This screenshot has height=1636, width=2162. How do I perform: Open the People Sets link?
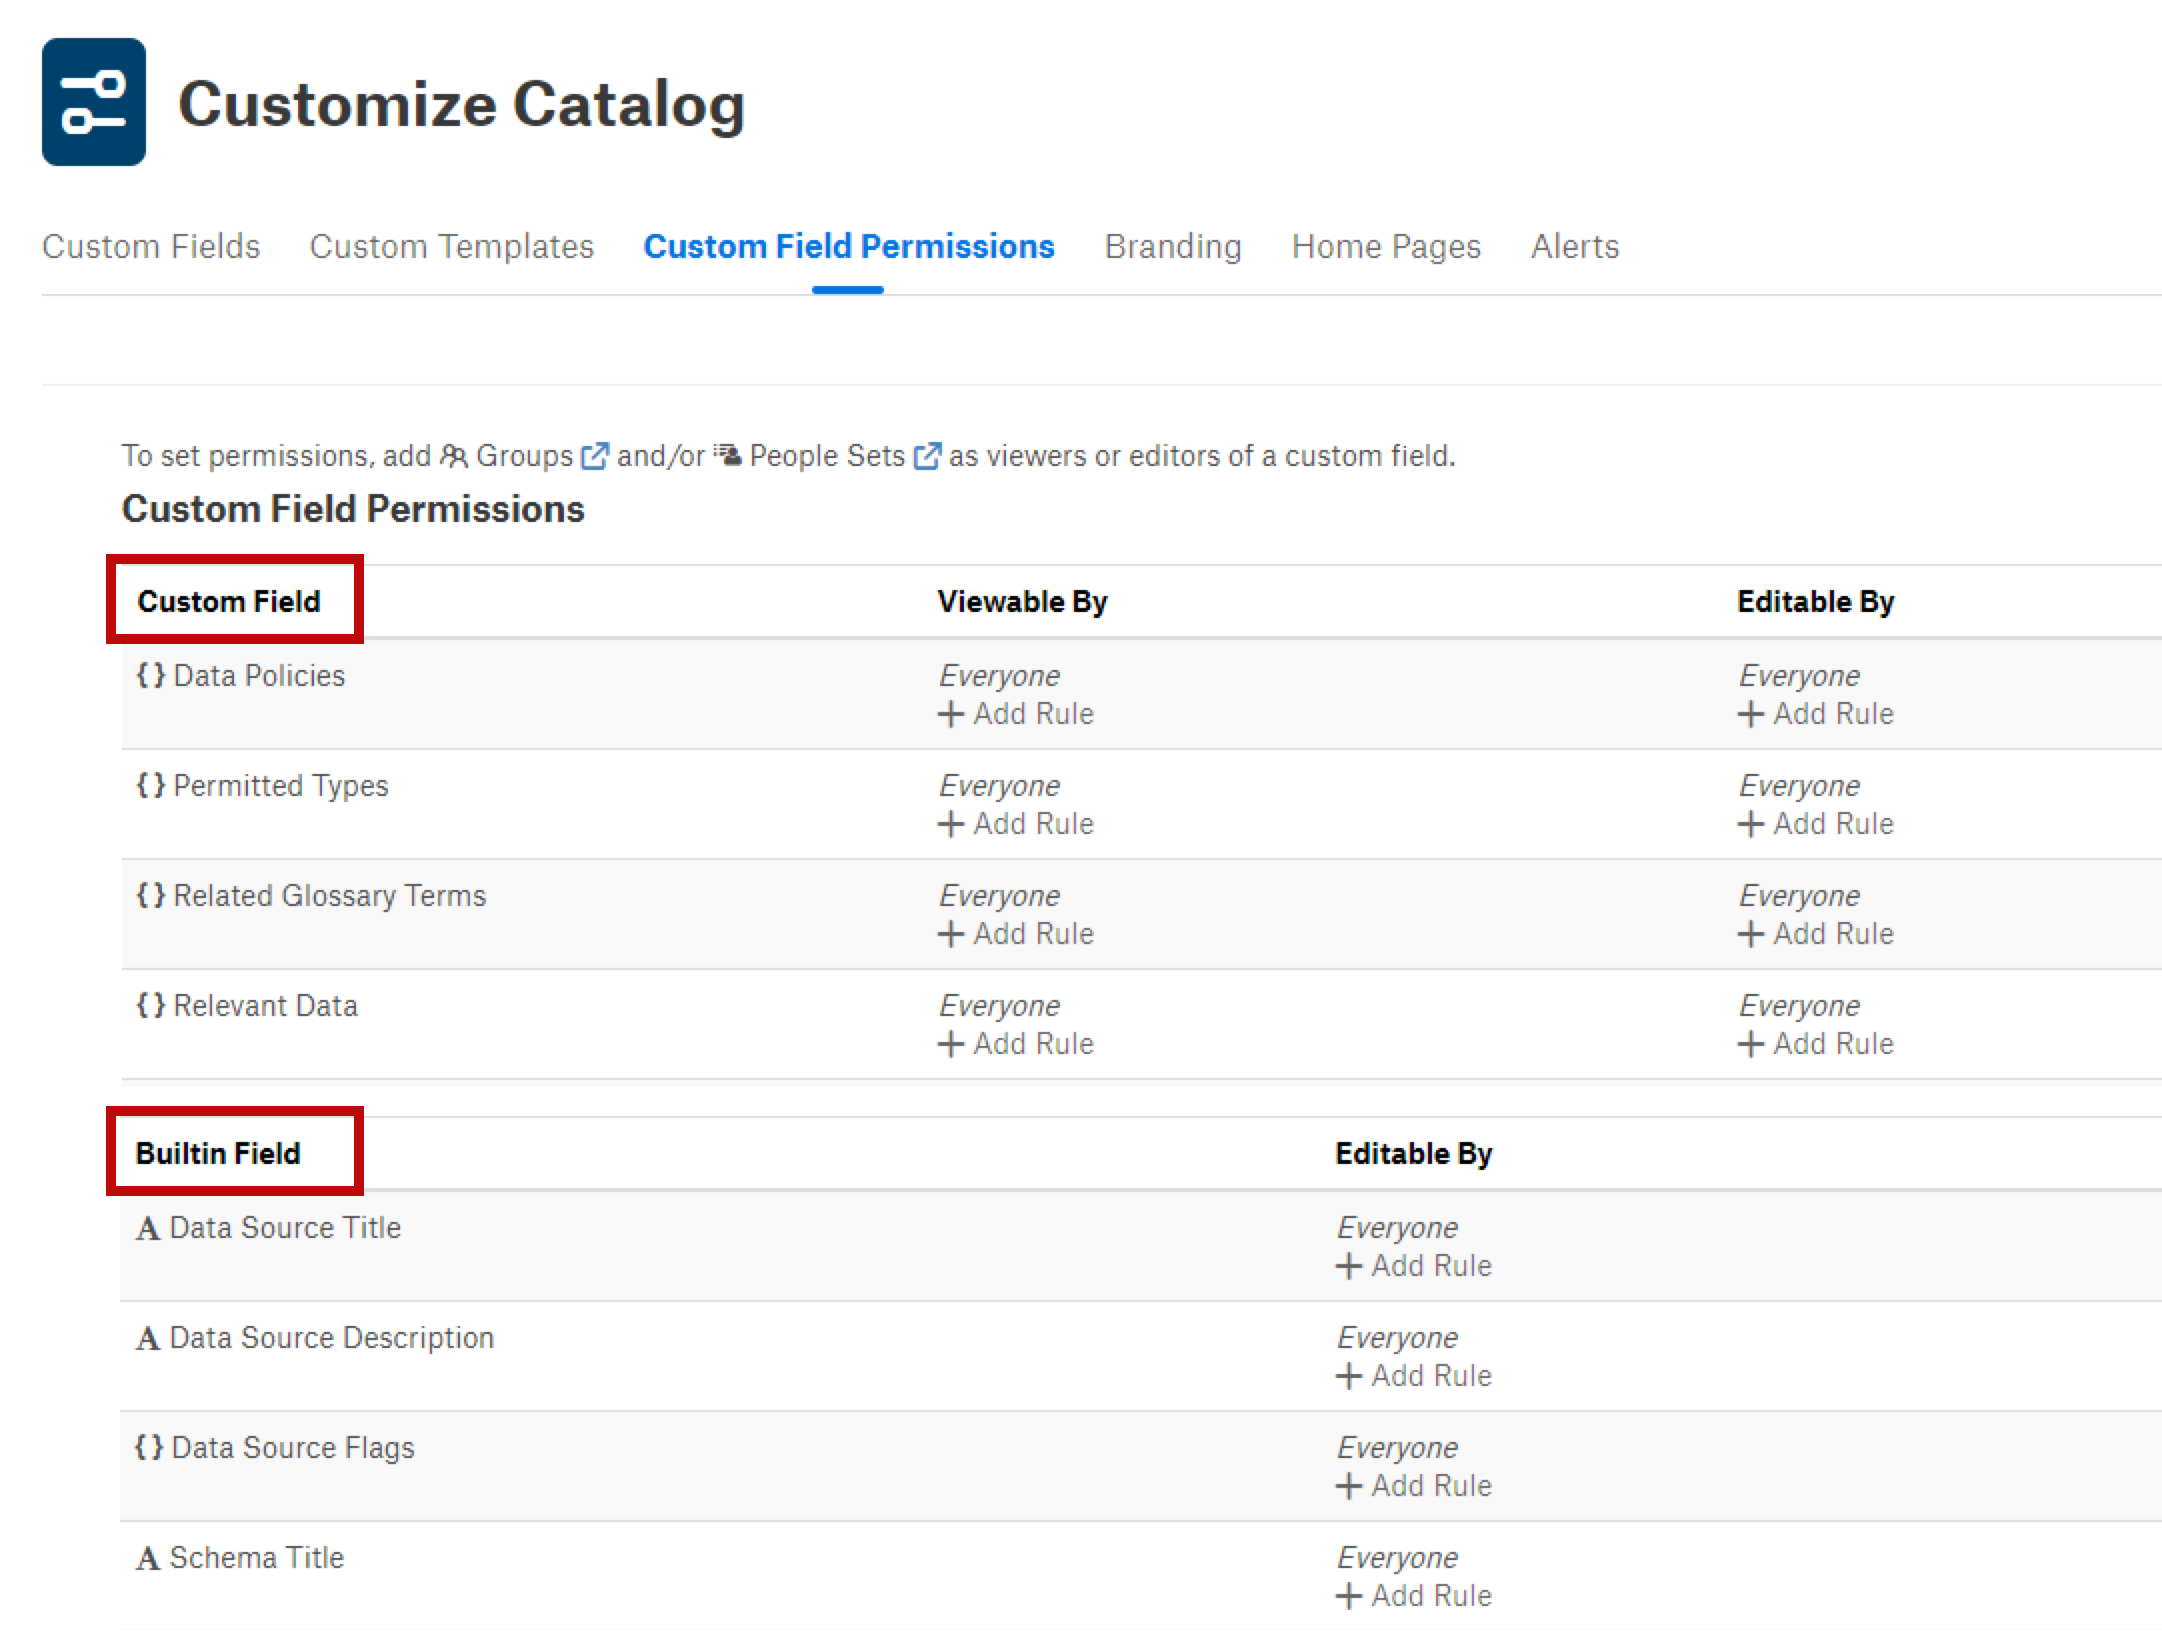coord(827,456)
